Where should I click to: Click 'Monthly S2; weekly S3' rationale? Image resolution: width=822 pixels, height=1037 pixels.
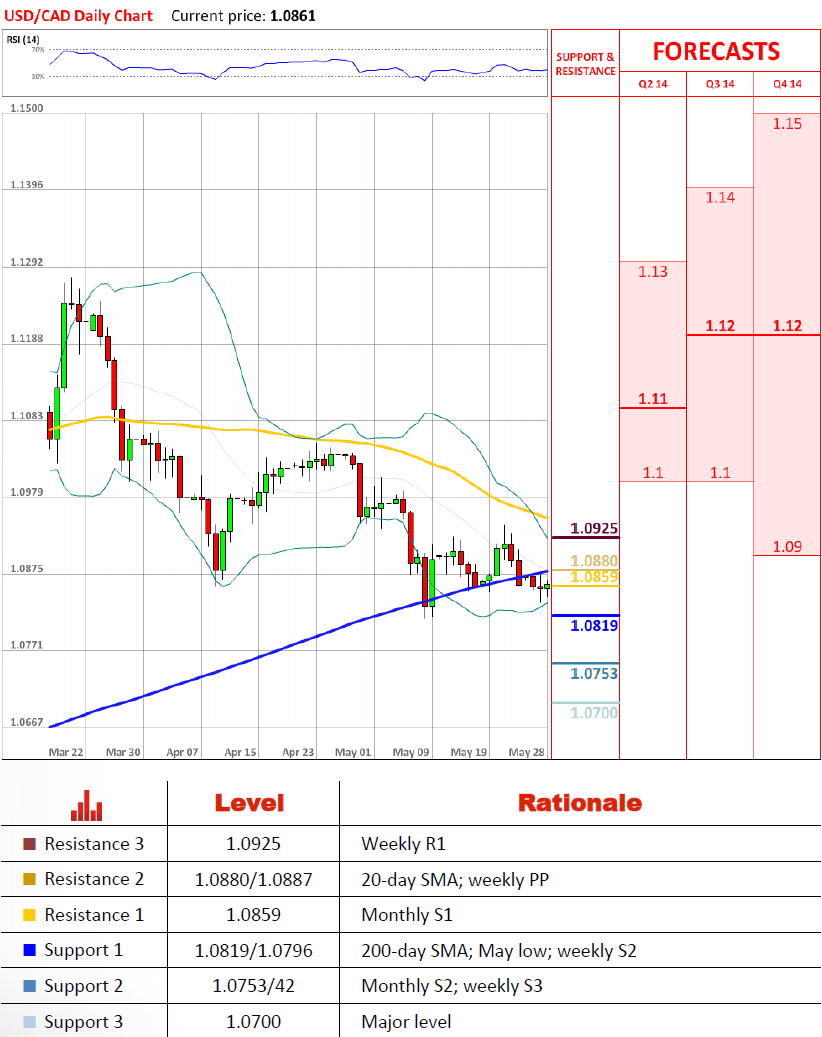452,986
